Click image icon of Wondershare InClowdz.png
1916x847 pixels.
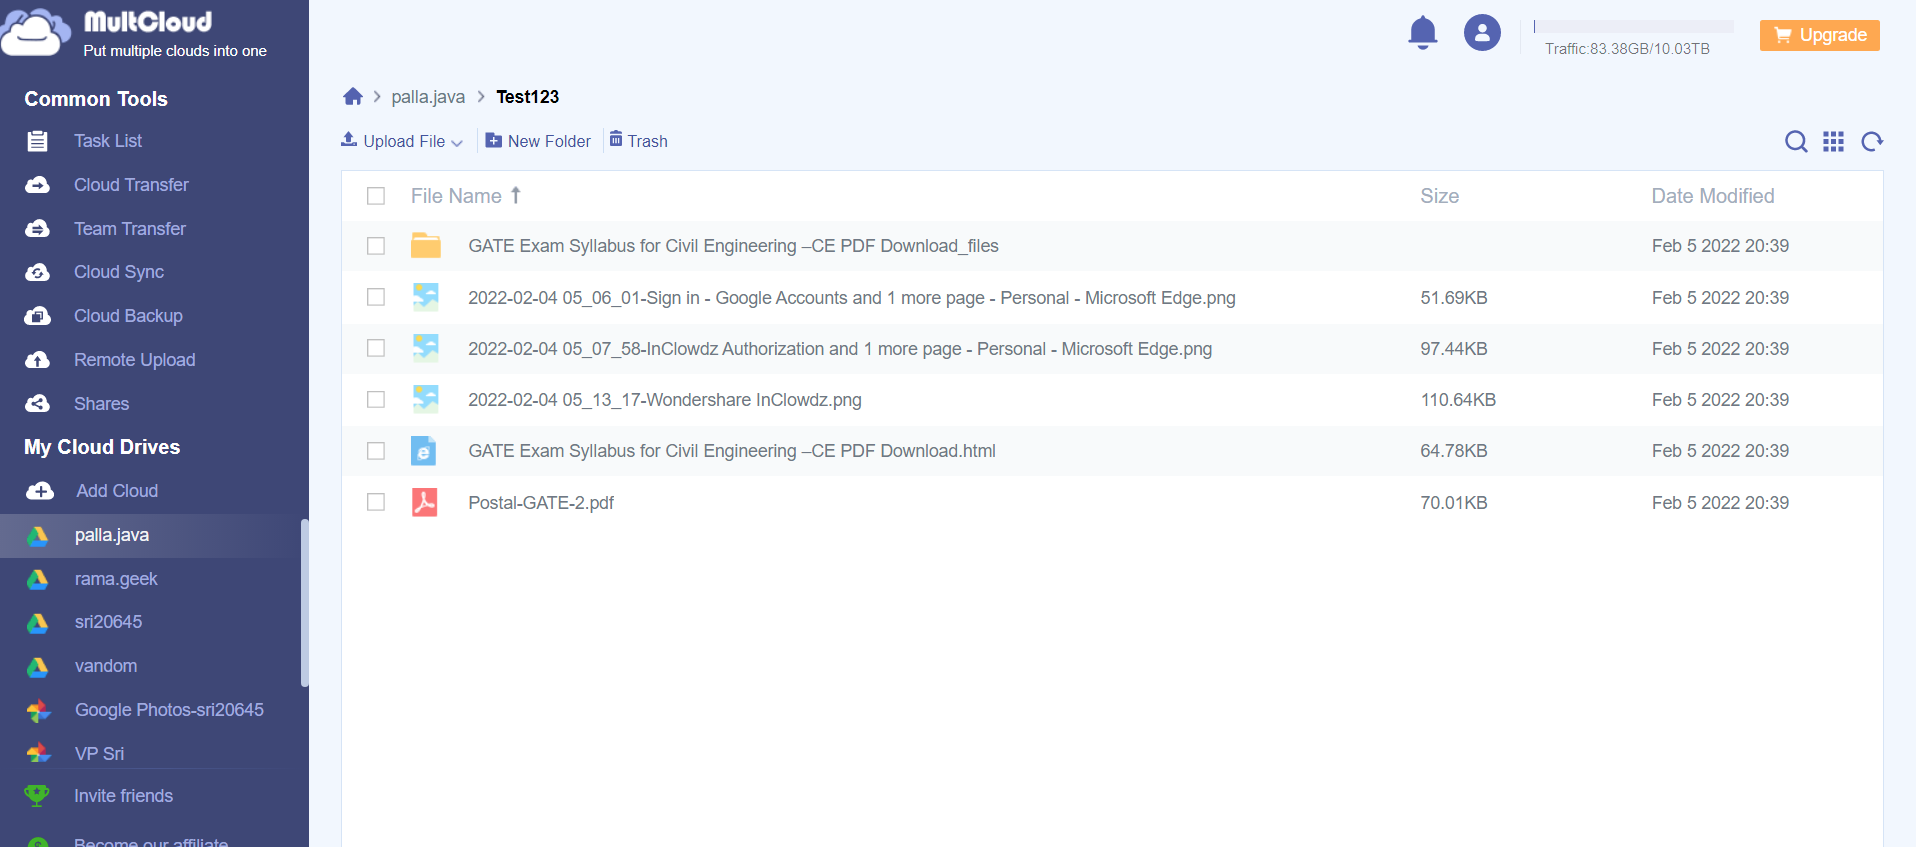pos(426,400)
